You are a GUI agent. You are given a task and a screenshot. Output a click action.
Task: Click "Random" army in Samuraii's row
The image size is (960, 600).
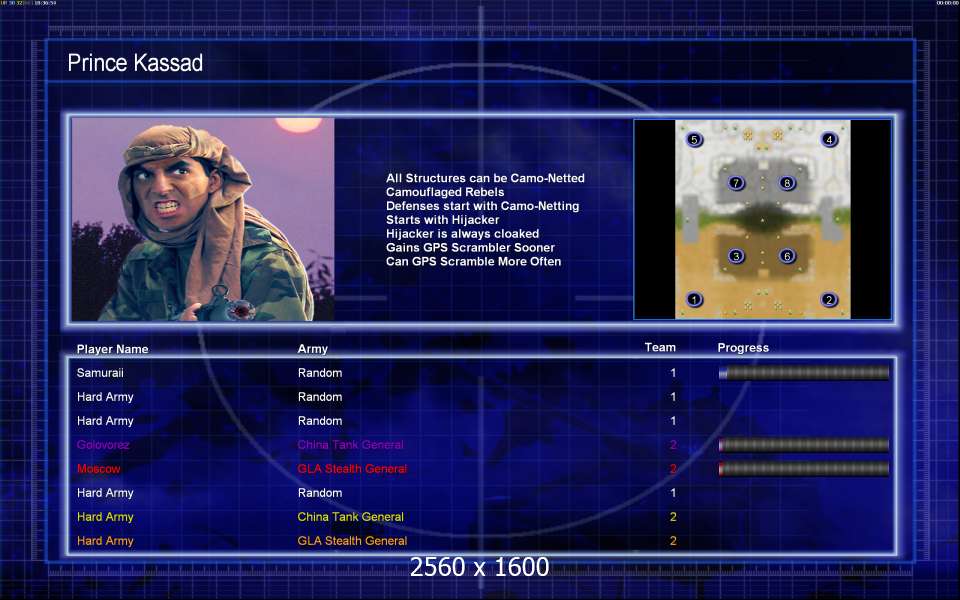pyautogui.click(x=320, y=372)
